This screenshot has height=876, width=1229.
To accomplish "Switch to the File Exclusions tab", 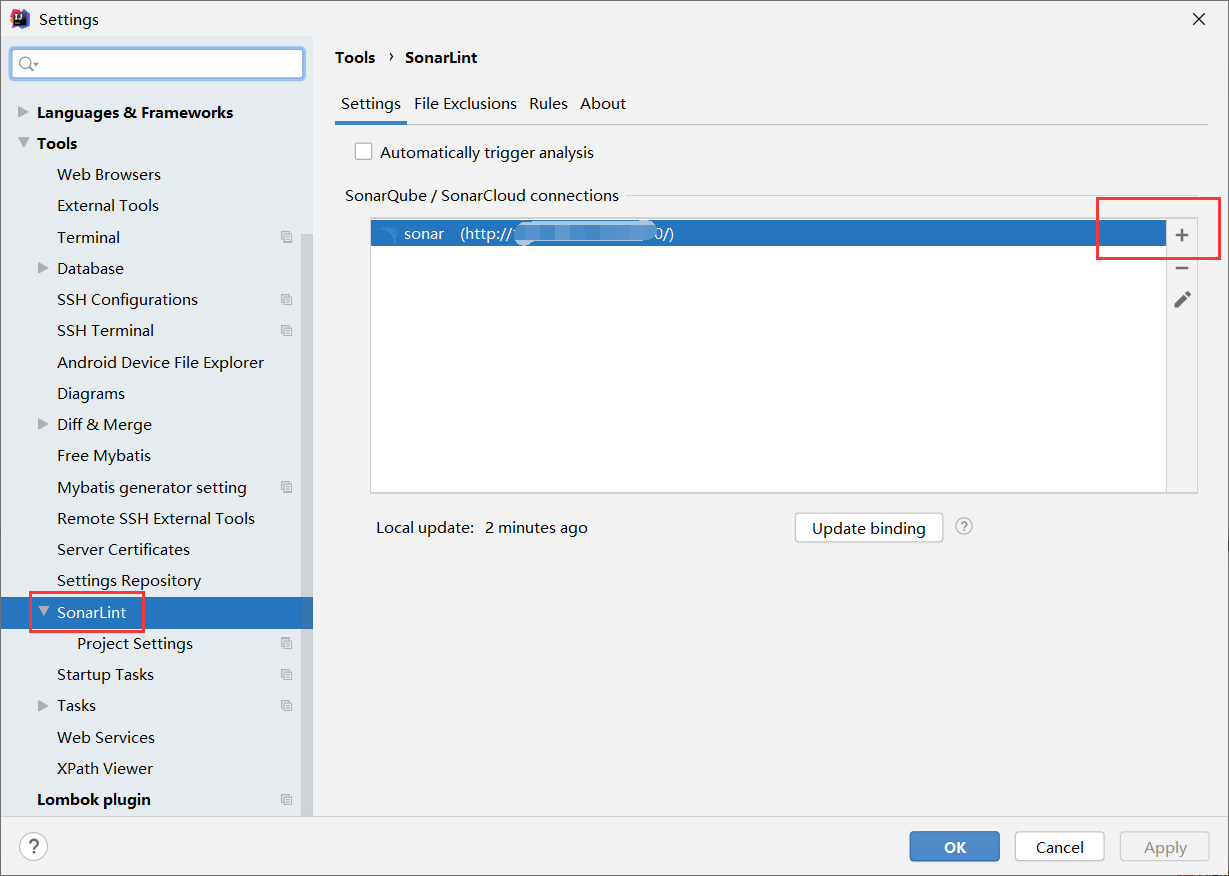I will 465,104.
